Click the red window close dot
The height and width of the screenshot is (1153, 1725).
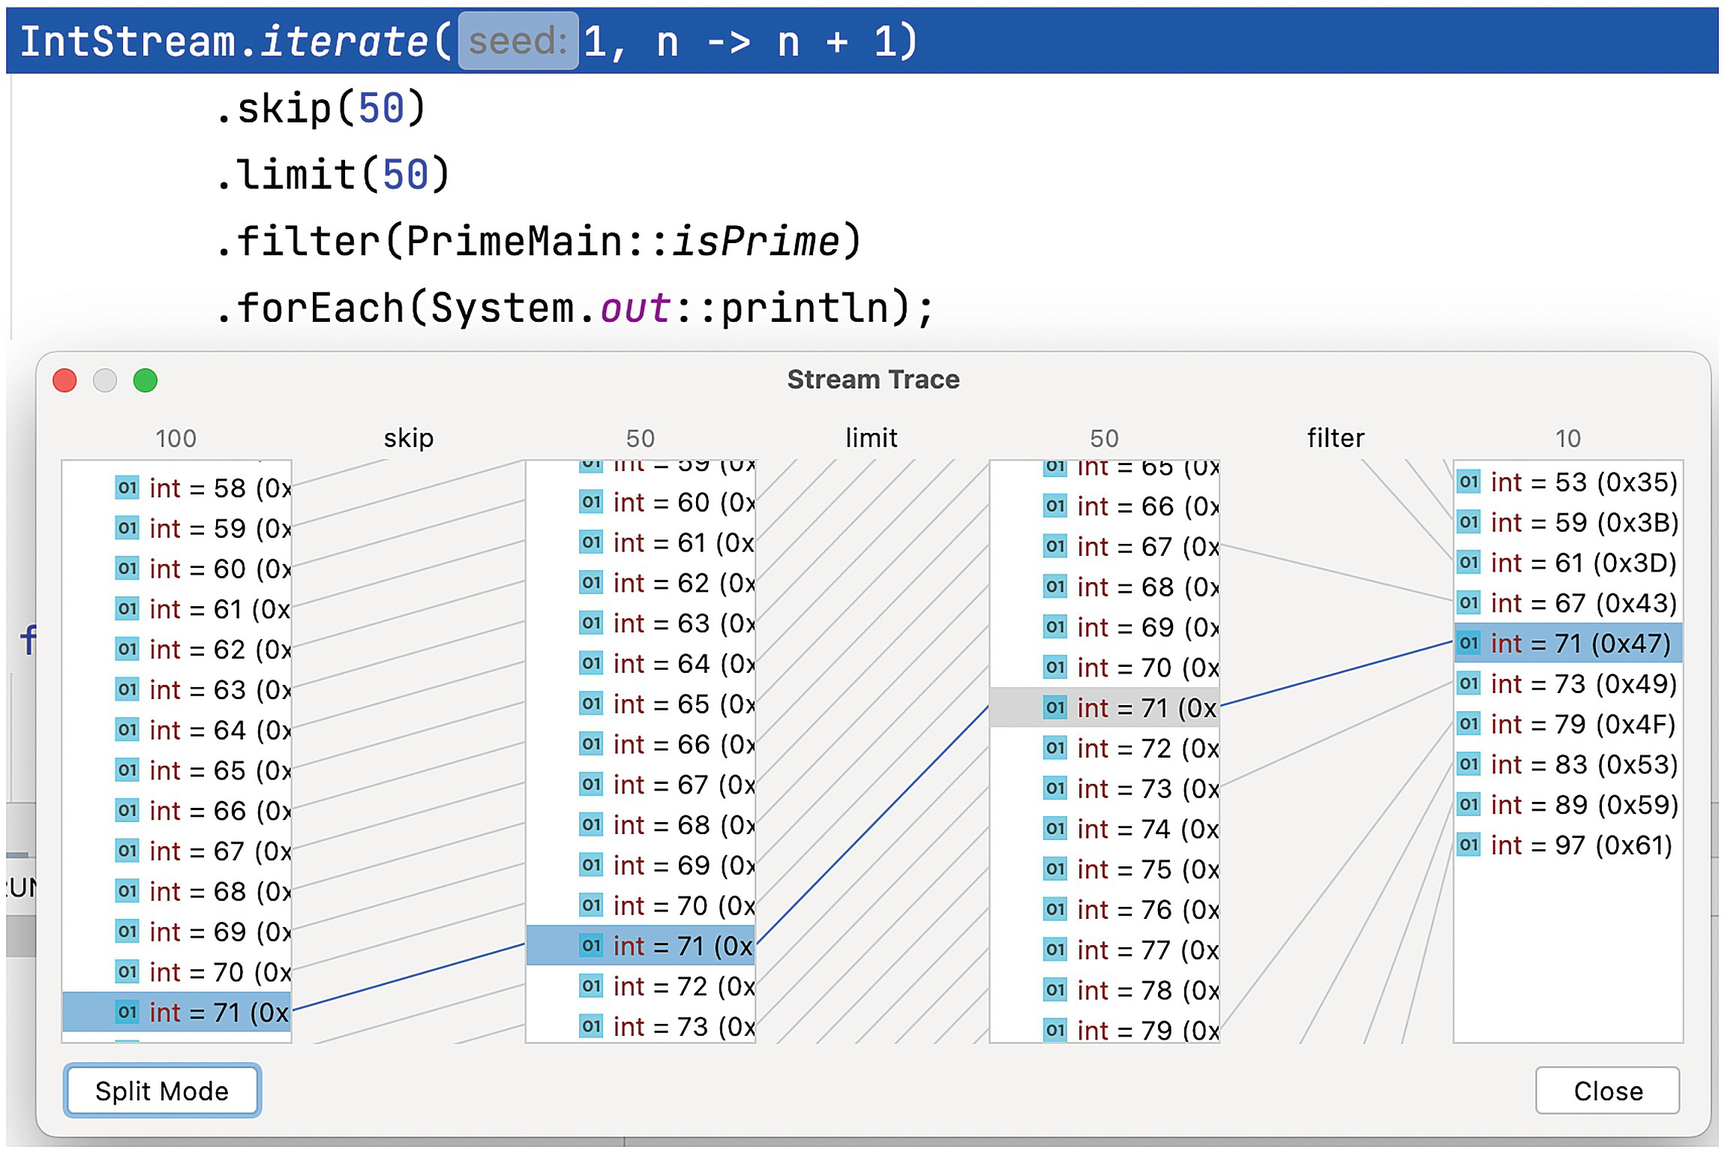tap(65, 381)
